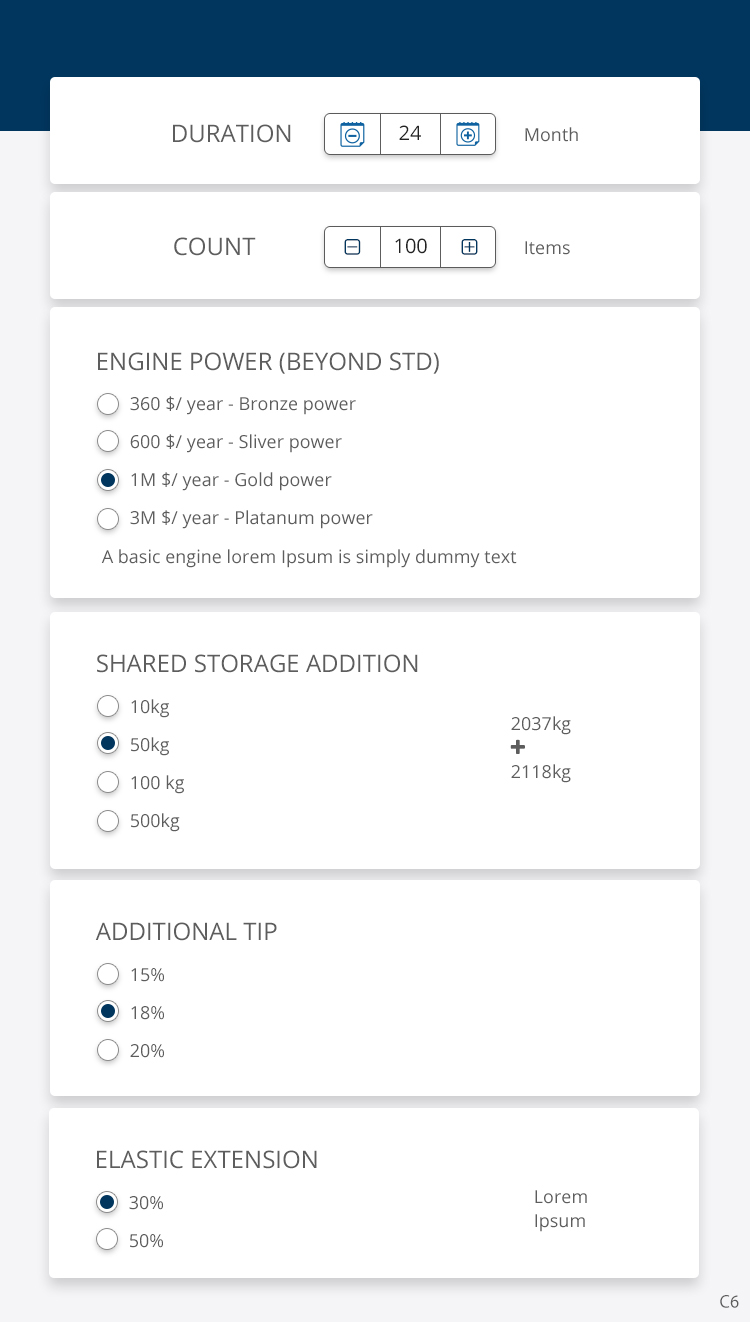Set elastic extension to 50%

(x=107, y=1241)
